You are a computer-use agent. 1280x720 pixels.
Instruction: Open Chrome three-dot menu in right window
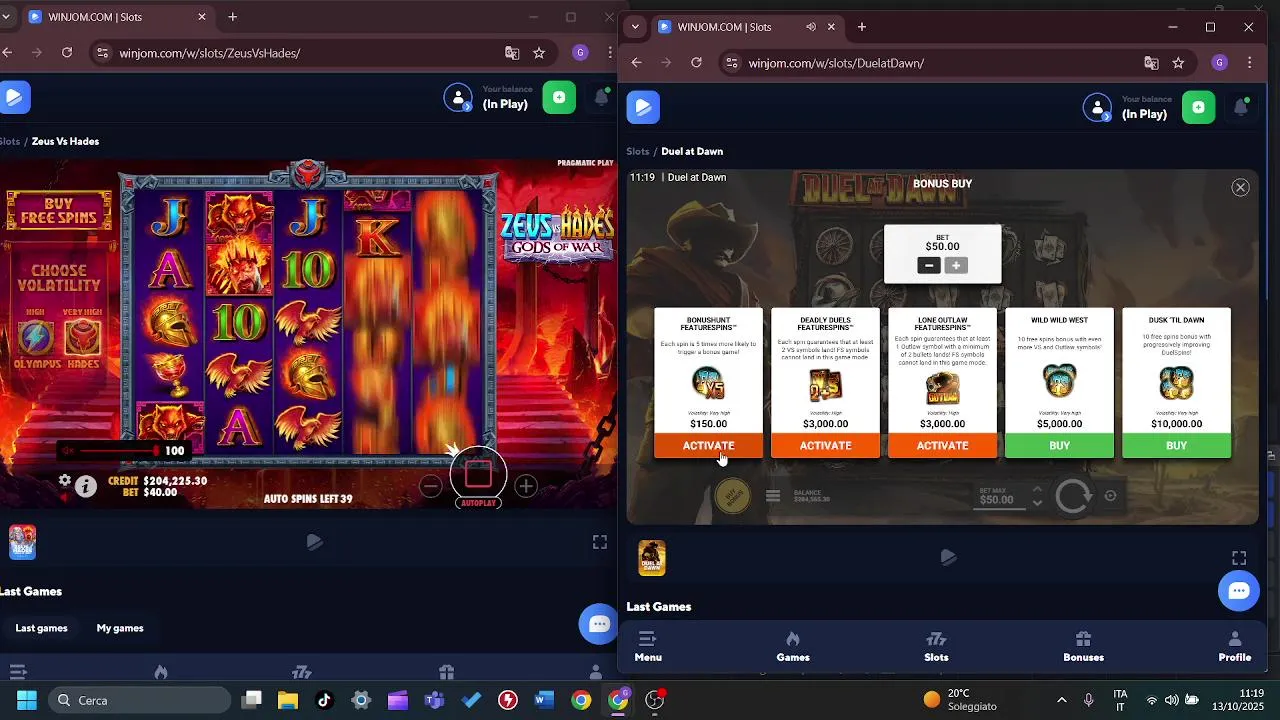coord(1249,63)
